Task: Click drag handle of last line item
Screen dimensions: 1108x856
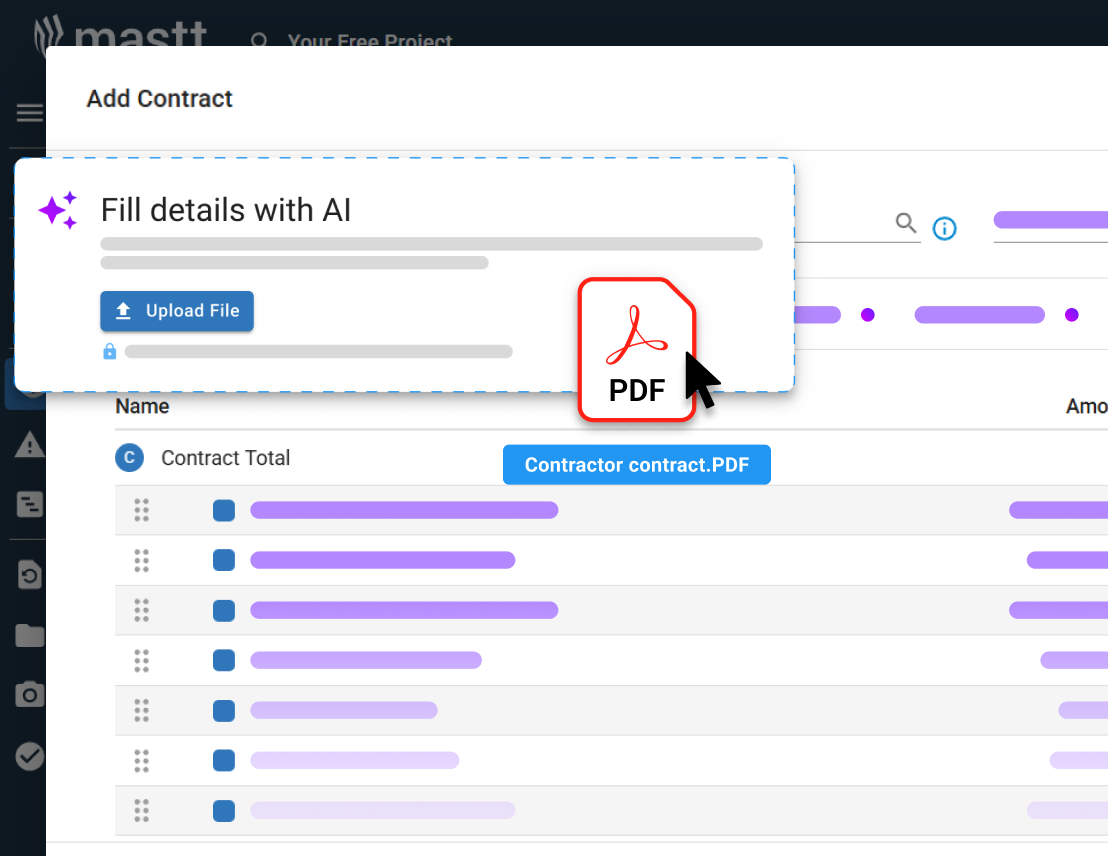Action: pos(141,810)
